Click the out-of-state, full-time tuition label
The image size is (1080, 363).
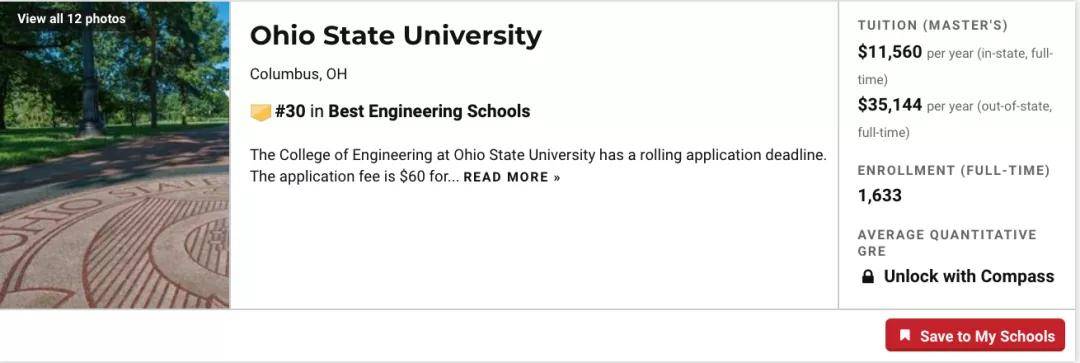point(954,119)
